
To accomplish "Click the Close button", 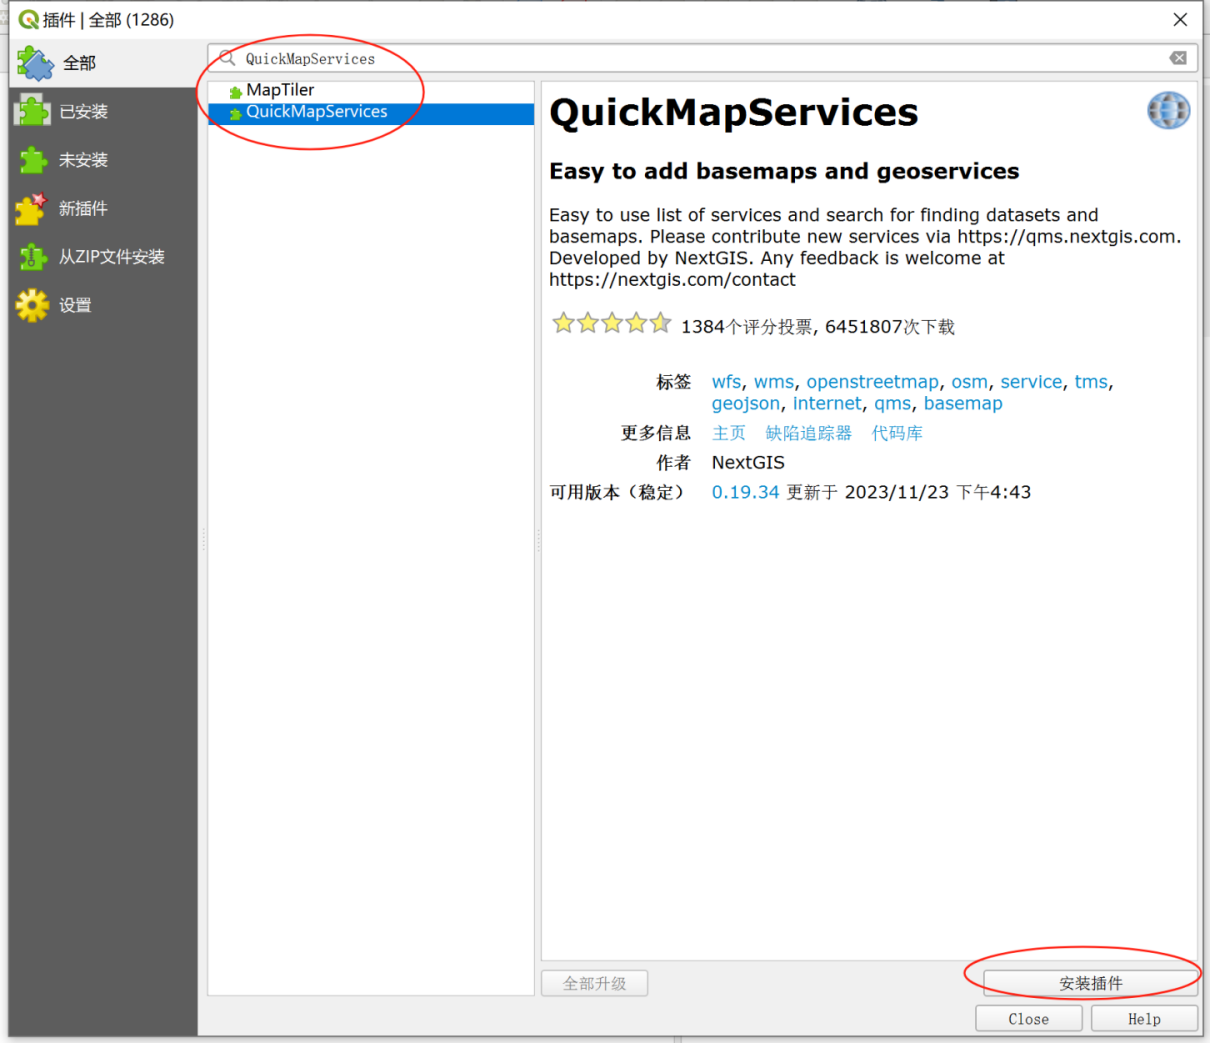I will point(1028,1018).
